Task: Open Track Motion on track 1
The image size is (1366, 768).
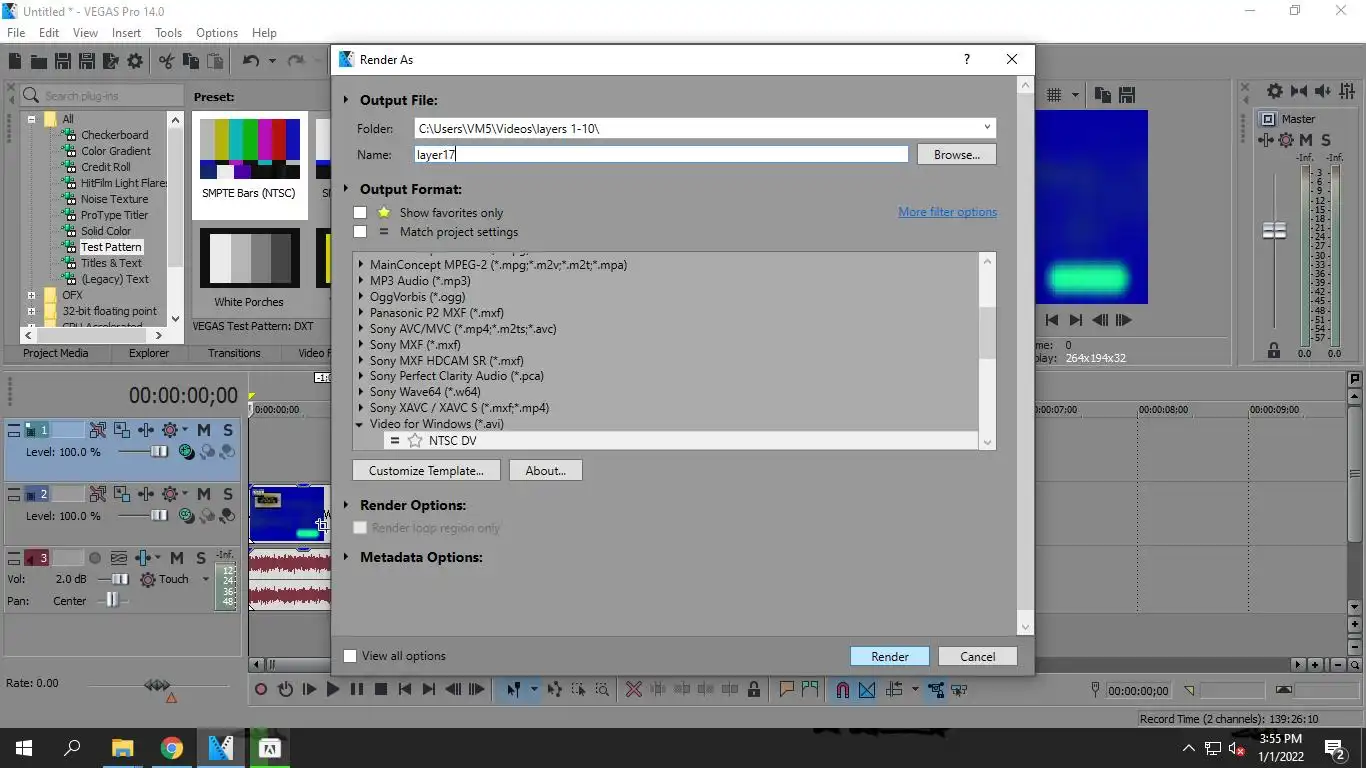Action: (x=122, y=430)
